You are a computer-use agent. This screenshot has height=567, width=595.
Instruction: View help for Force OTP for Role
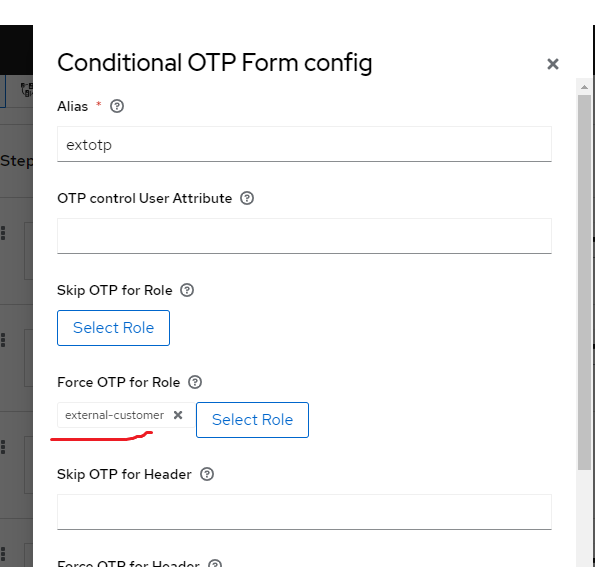[x=195, y=382]
